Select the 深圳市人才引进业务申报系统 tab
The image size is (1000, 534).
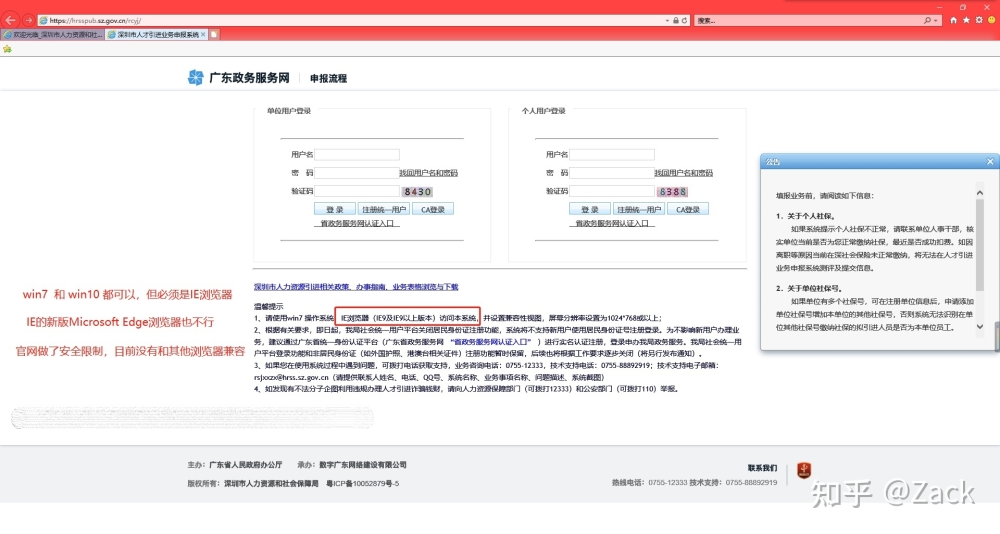(157, 34)
